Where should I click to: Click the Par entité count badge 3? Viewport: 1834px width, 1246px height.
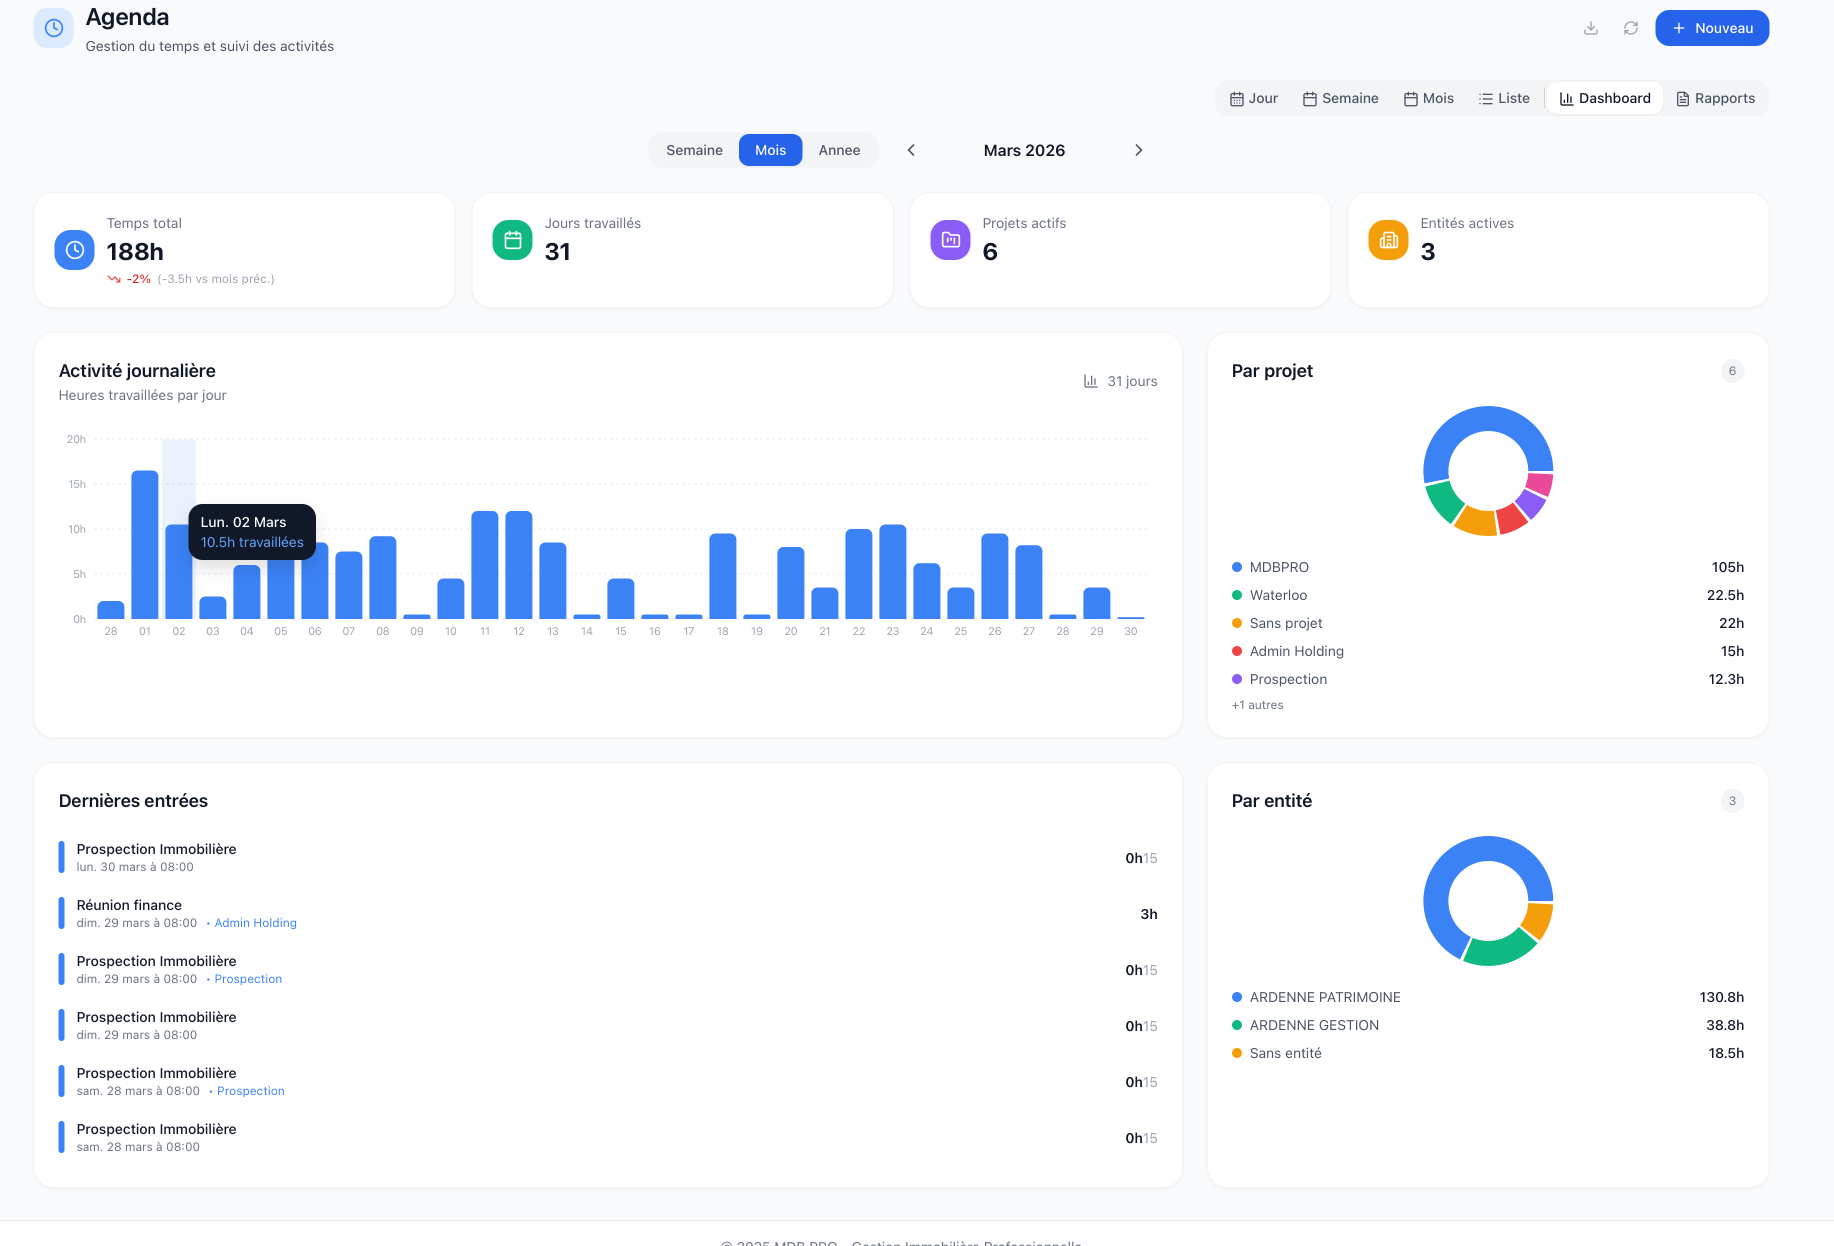1732,801
